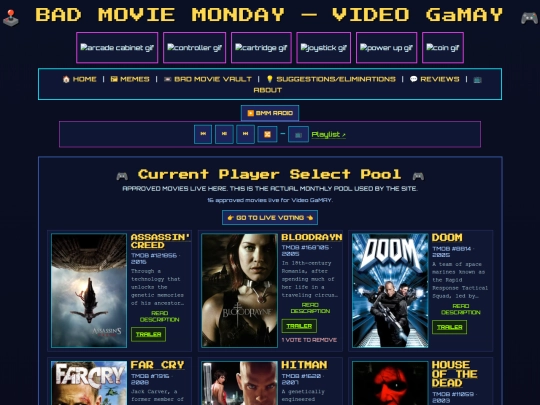The height and width of the screenshot is (405, 540).
Task: Toggle shuffle on the radio player
Action: click(267, 134)
